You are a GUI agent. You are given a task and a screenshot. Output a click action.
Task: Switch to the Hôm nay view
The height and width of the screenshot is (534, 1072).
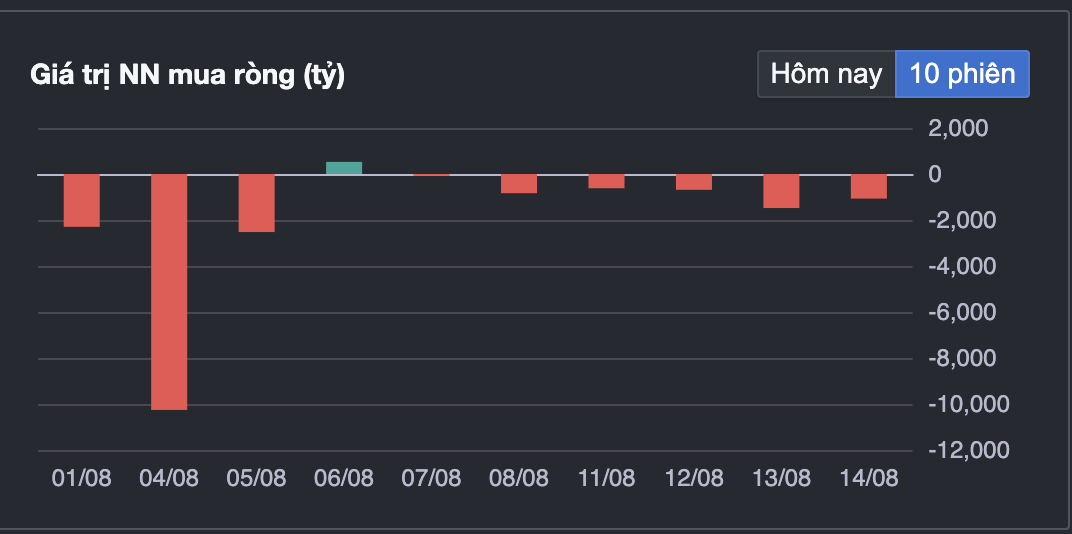click(x=826, y=74)
